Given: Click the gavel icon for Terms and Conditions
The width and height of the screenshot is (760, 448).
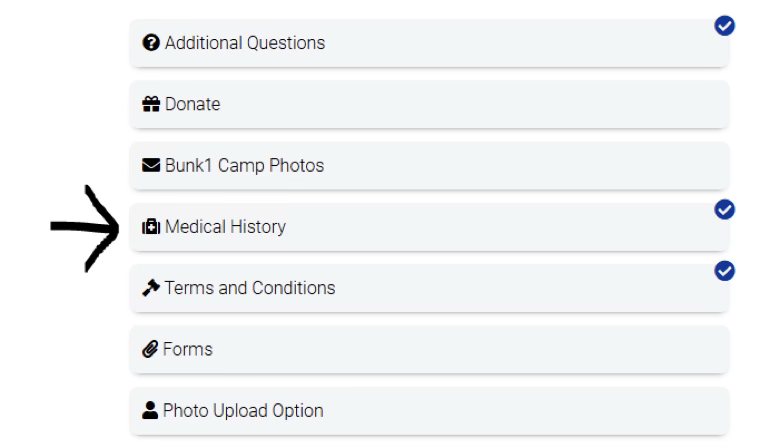Looking at the screenshot, I should [x=153, y=288].
